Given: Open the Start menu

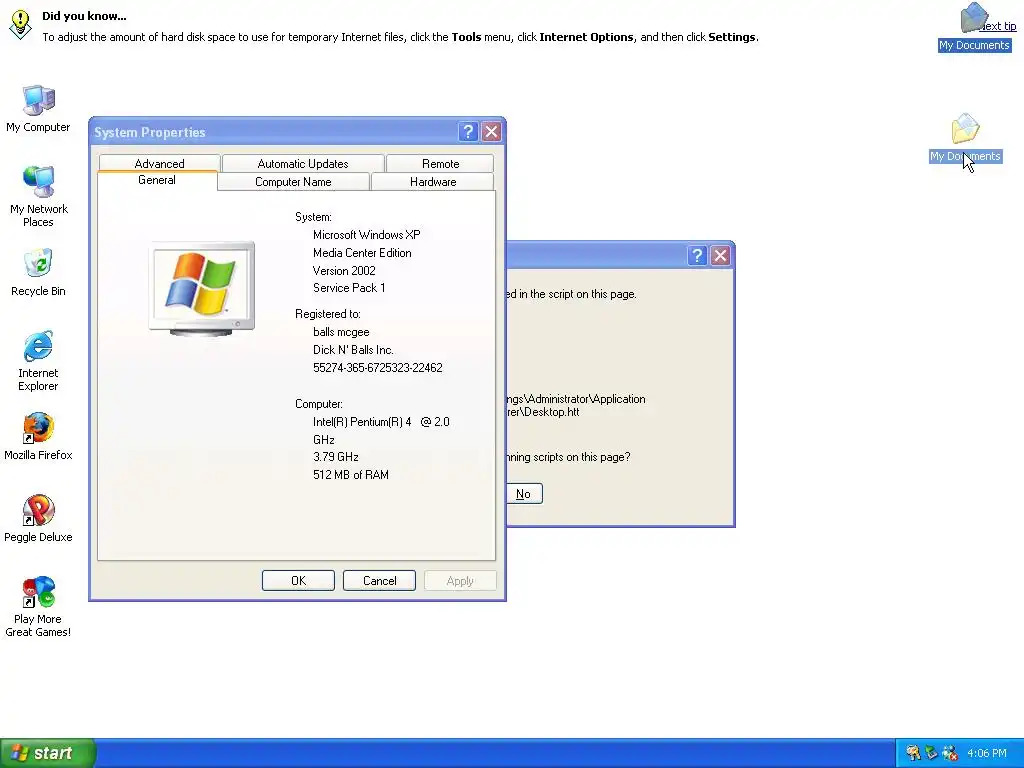Looking at the screenshot, I should tap(48, 753).
